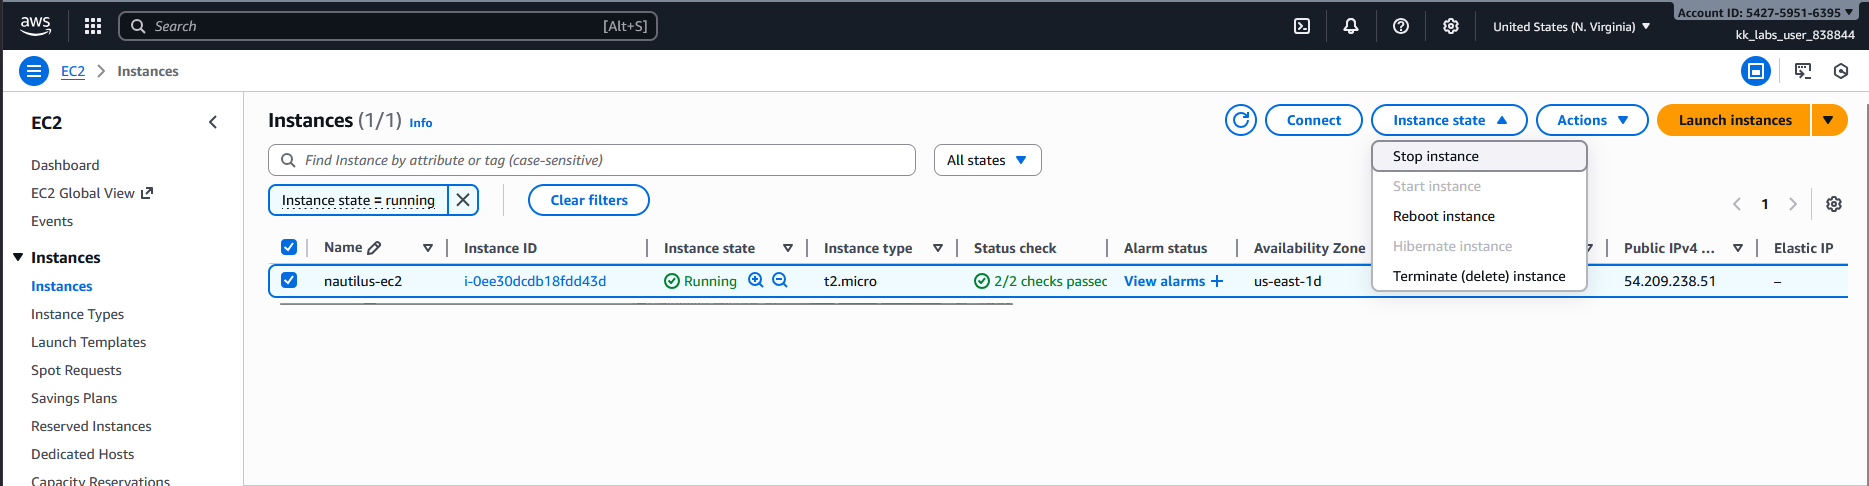Go to next page of instances
1869x486 pixels.
1793,204
